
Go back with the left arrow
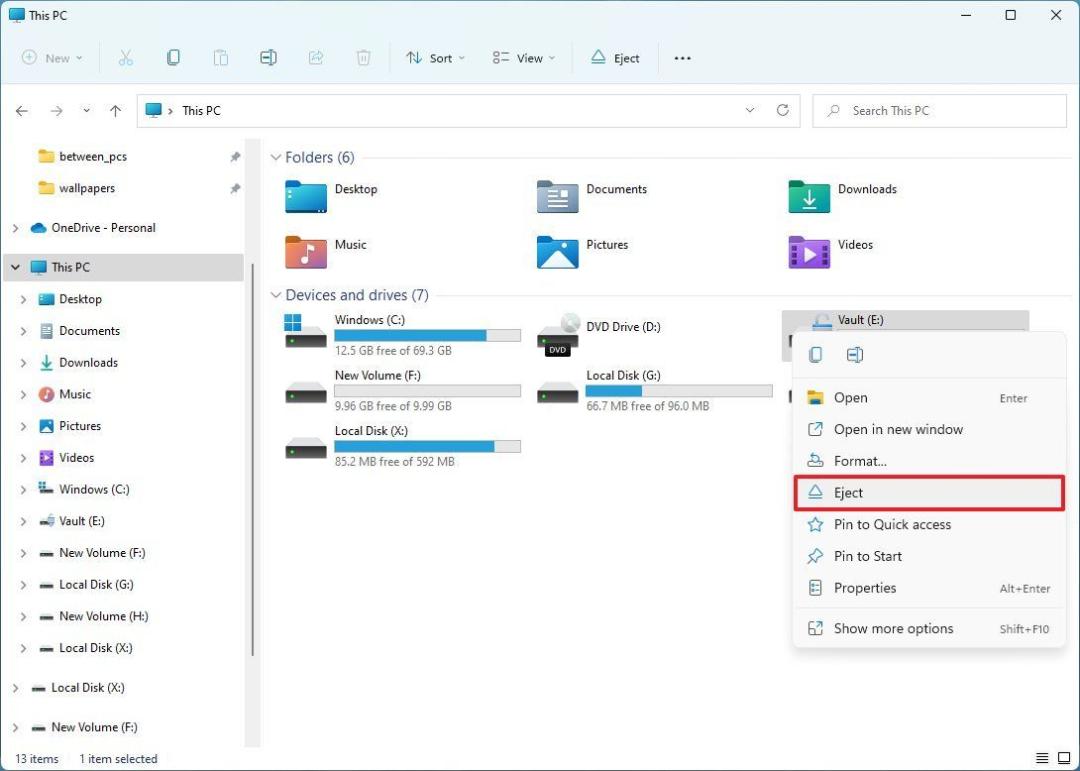[22, 110]
